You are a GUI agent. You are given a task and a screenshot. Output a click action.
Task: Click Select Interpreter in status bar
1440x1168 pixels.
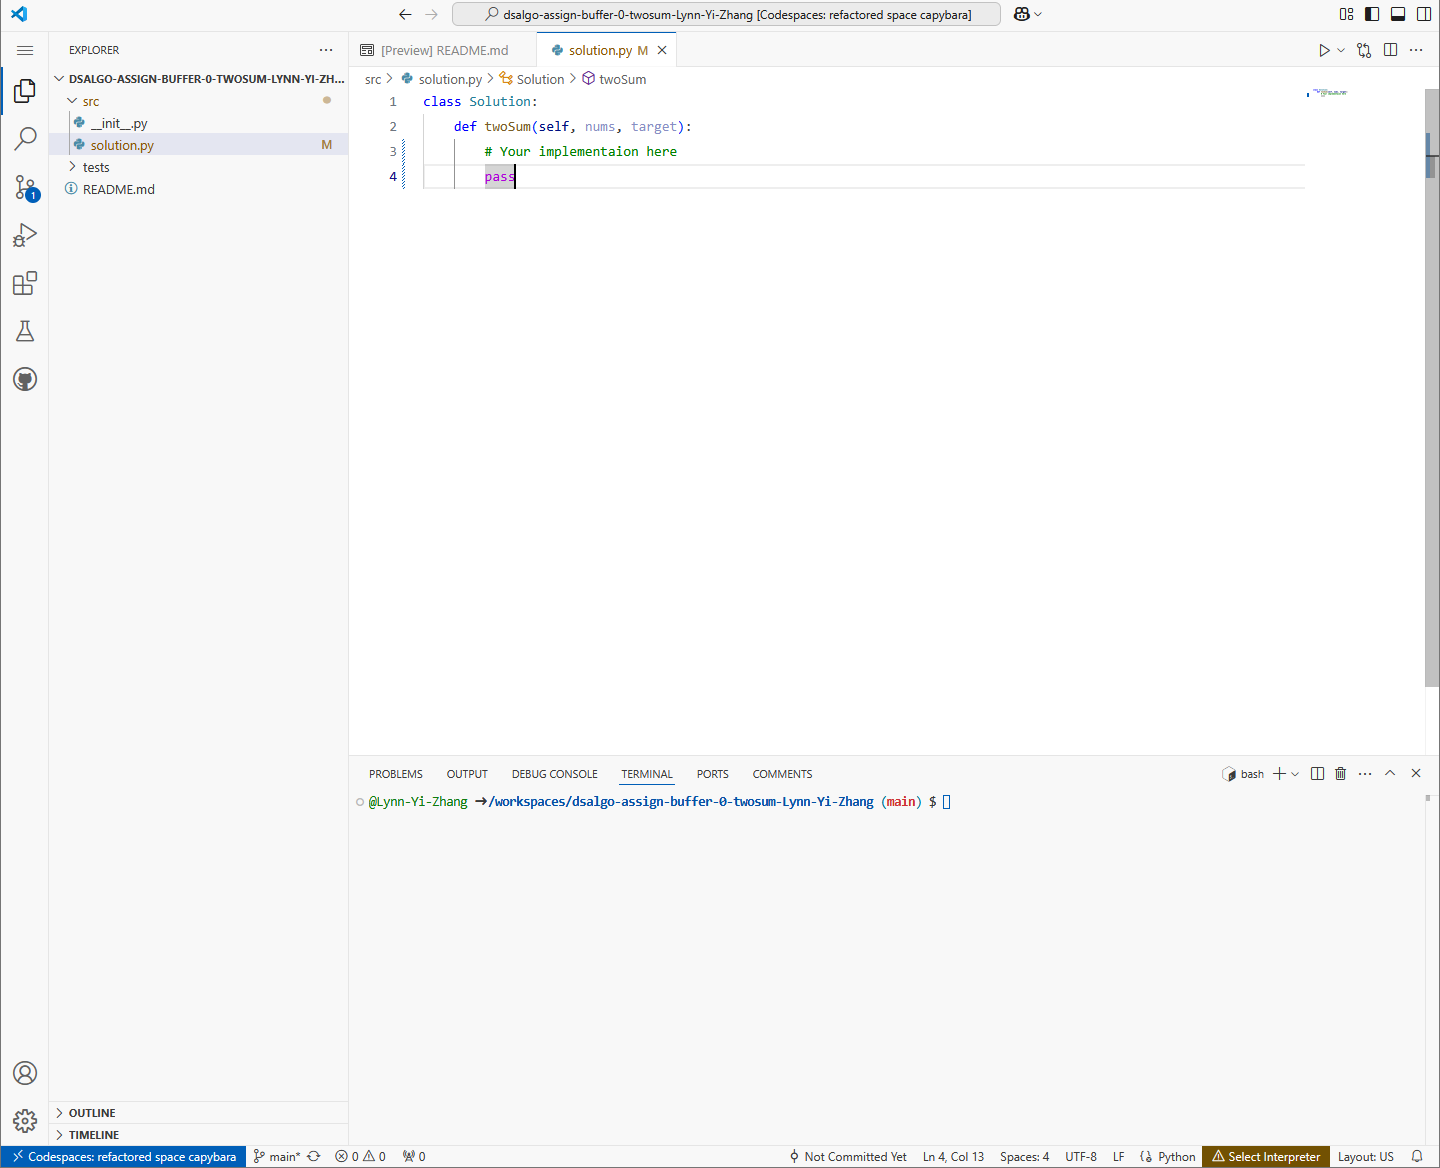click(x=1266, y=1157)
